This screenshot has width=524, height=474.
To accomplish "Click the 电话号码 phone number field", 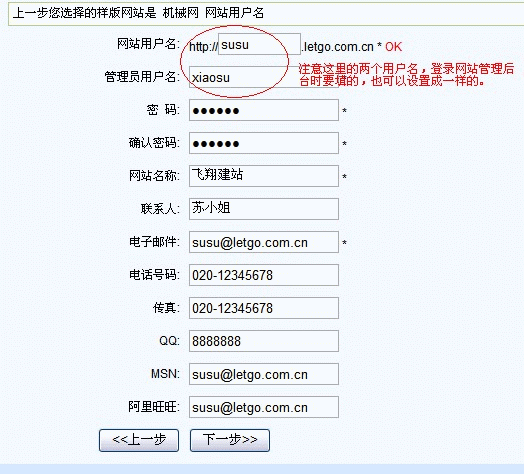I will [264, 275].
